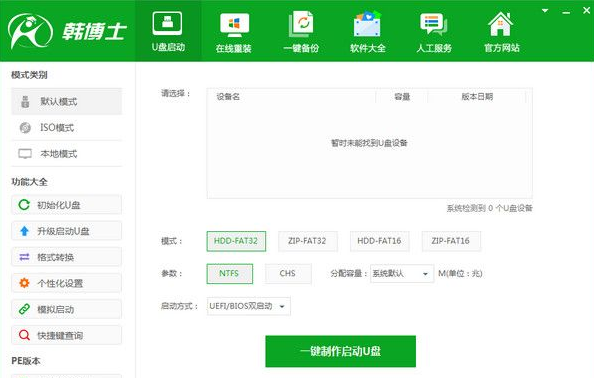The height and width of the screenshot is (378, 594).
Task: Click the PE版本 section heading
Action: point(26,361)
